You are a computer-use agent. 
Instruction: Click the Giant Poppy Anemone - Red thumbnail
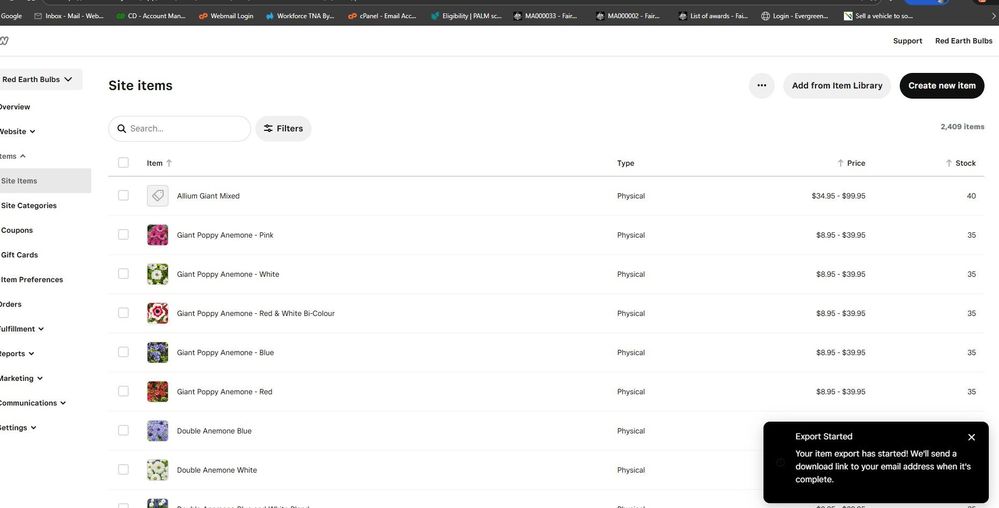pyautogui.click(x=157, y=391)
